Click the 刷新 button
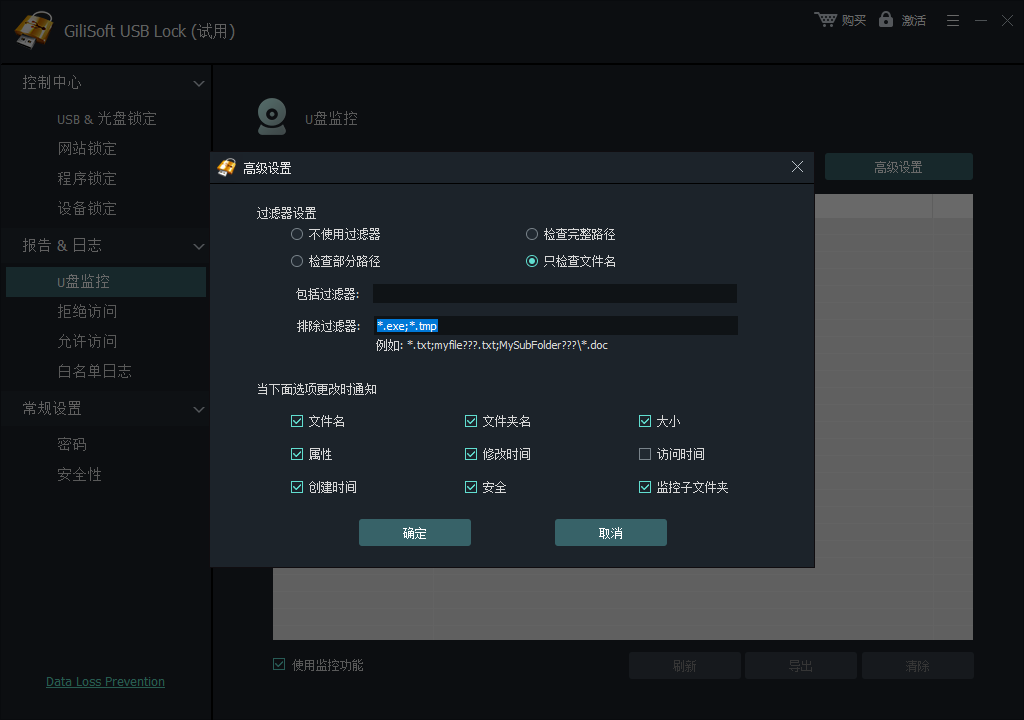 (684, 665)
